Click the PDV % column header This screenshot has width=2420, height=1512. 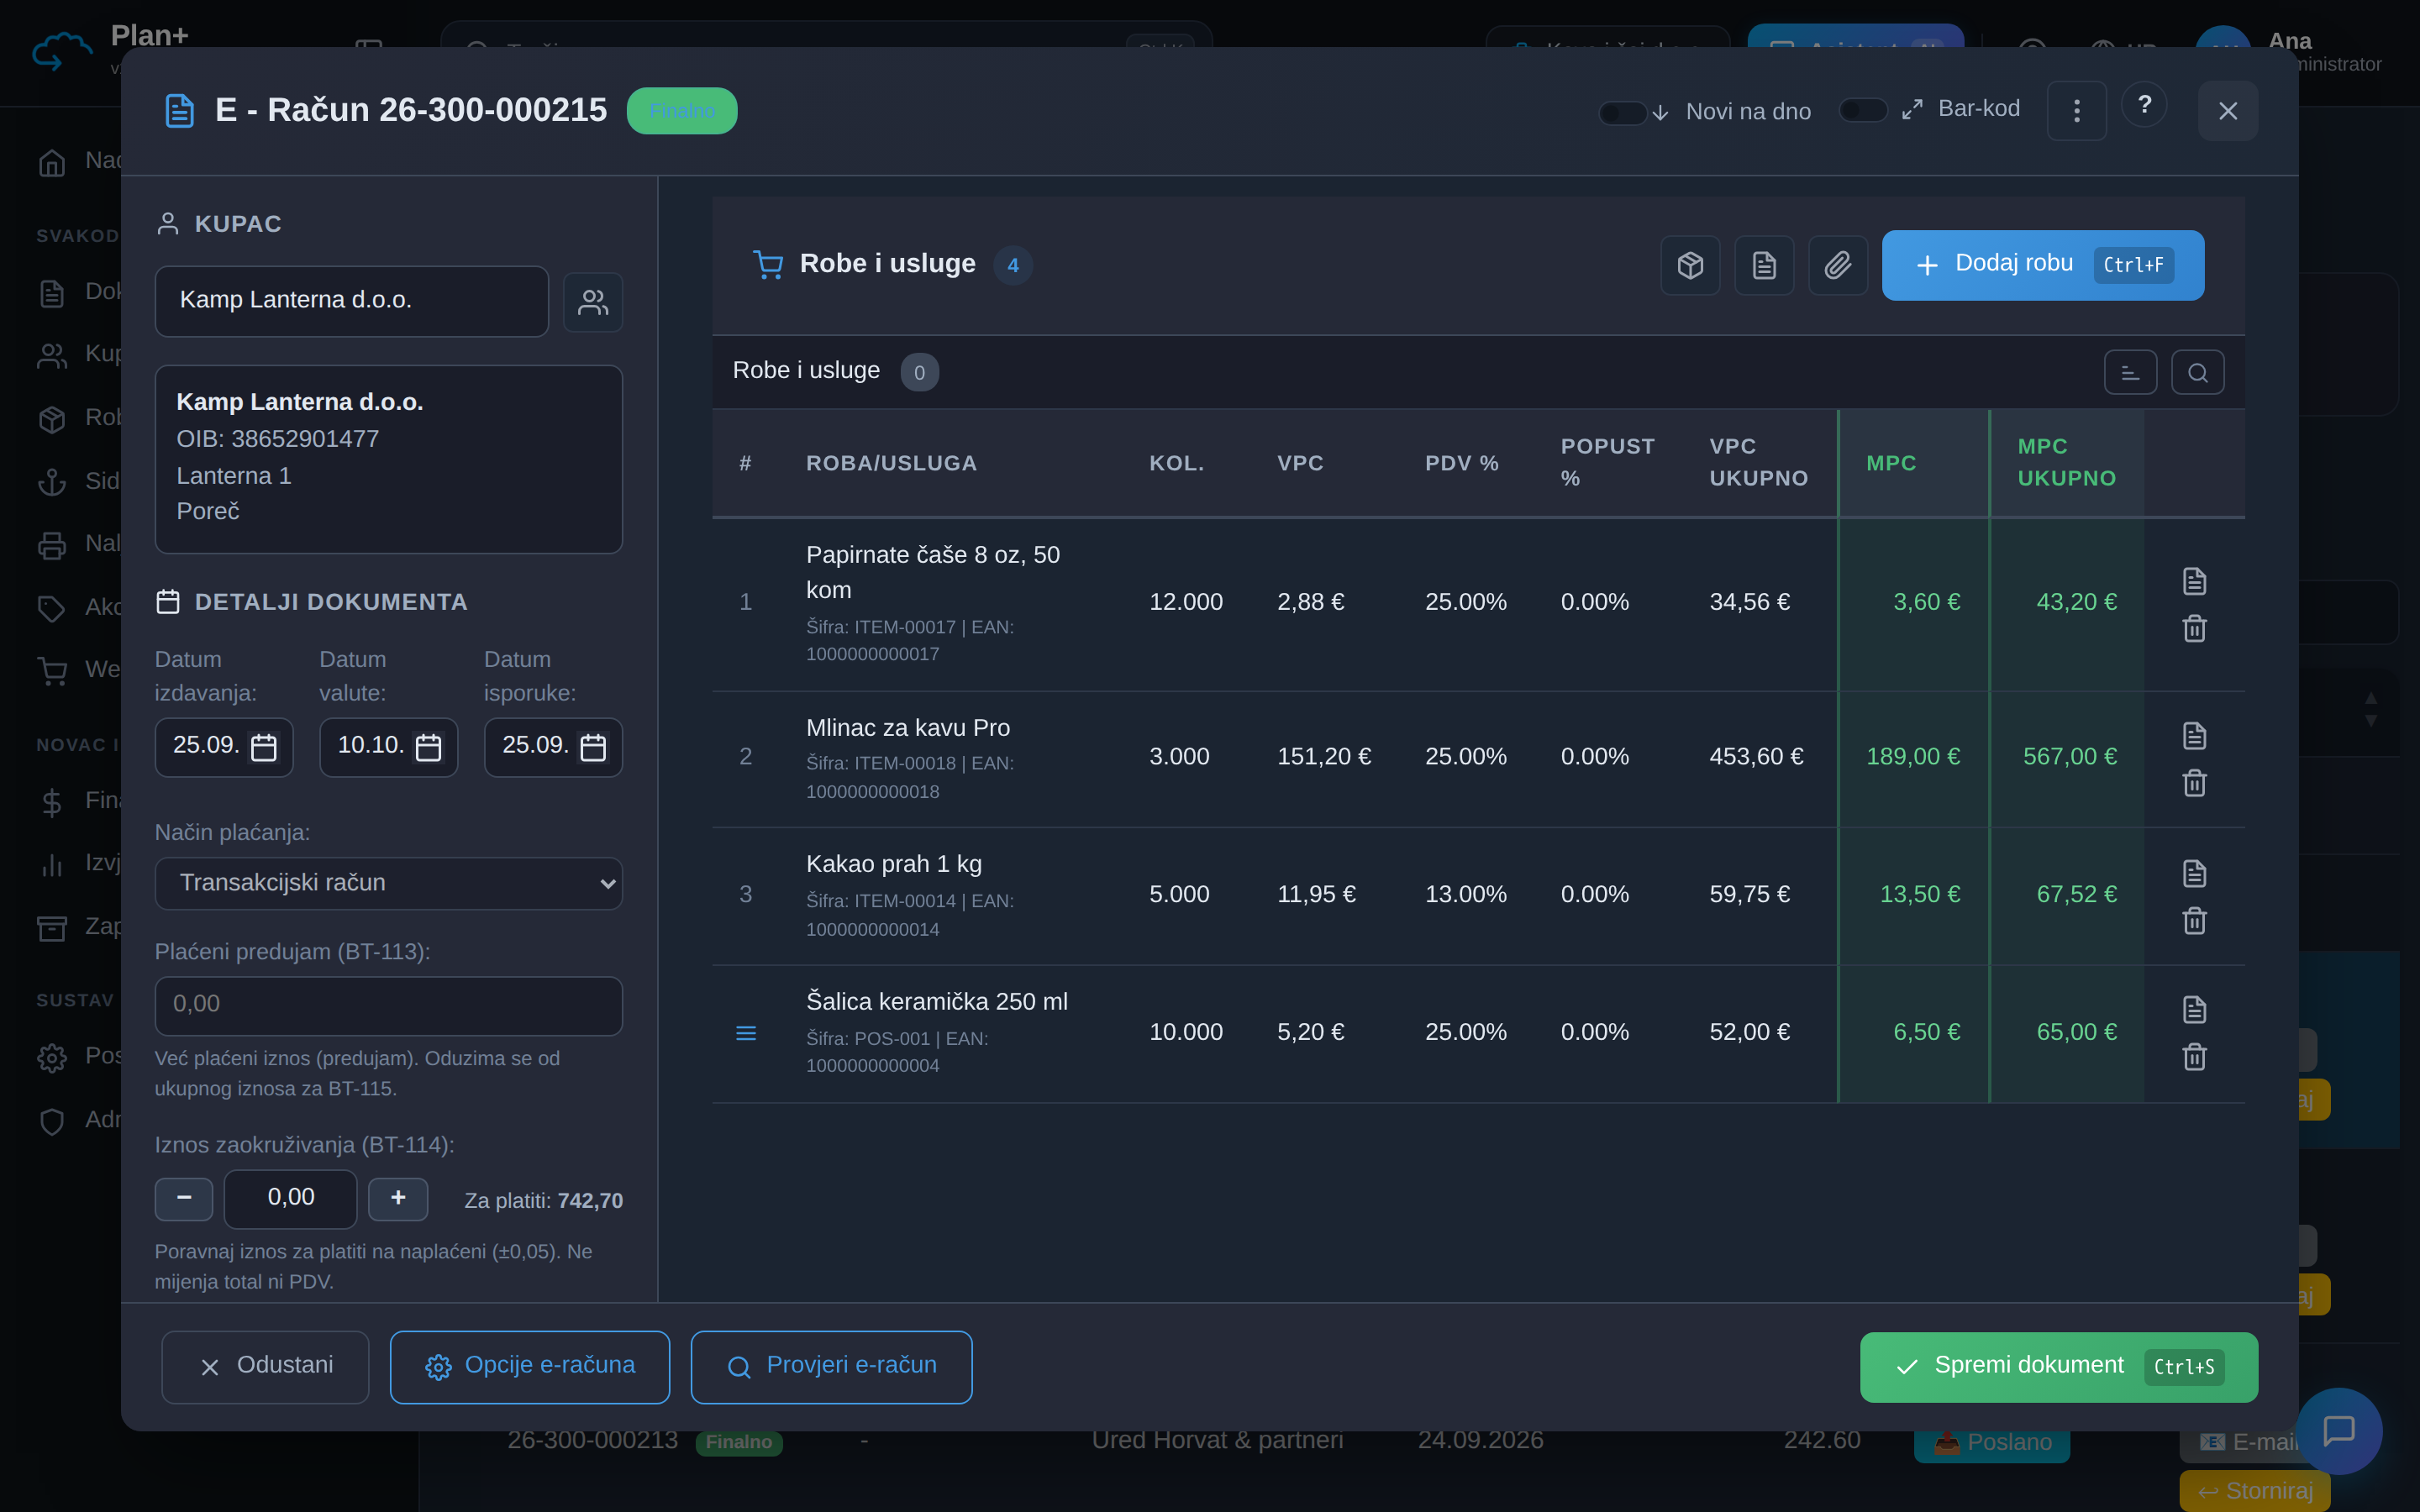click(1461, 463)
